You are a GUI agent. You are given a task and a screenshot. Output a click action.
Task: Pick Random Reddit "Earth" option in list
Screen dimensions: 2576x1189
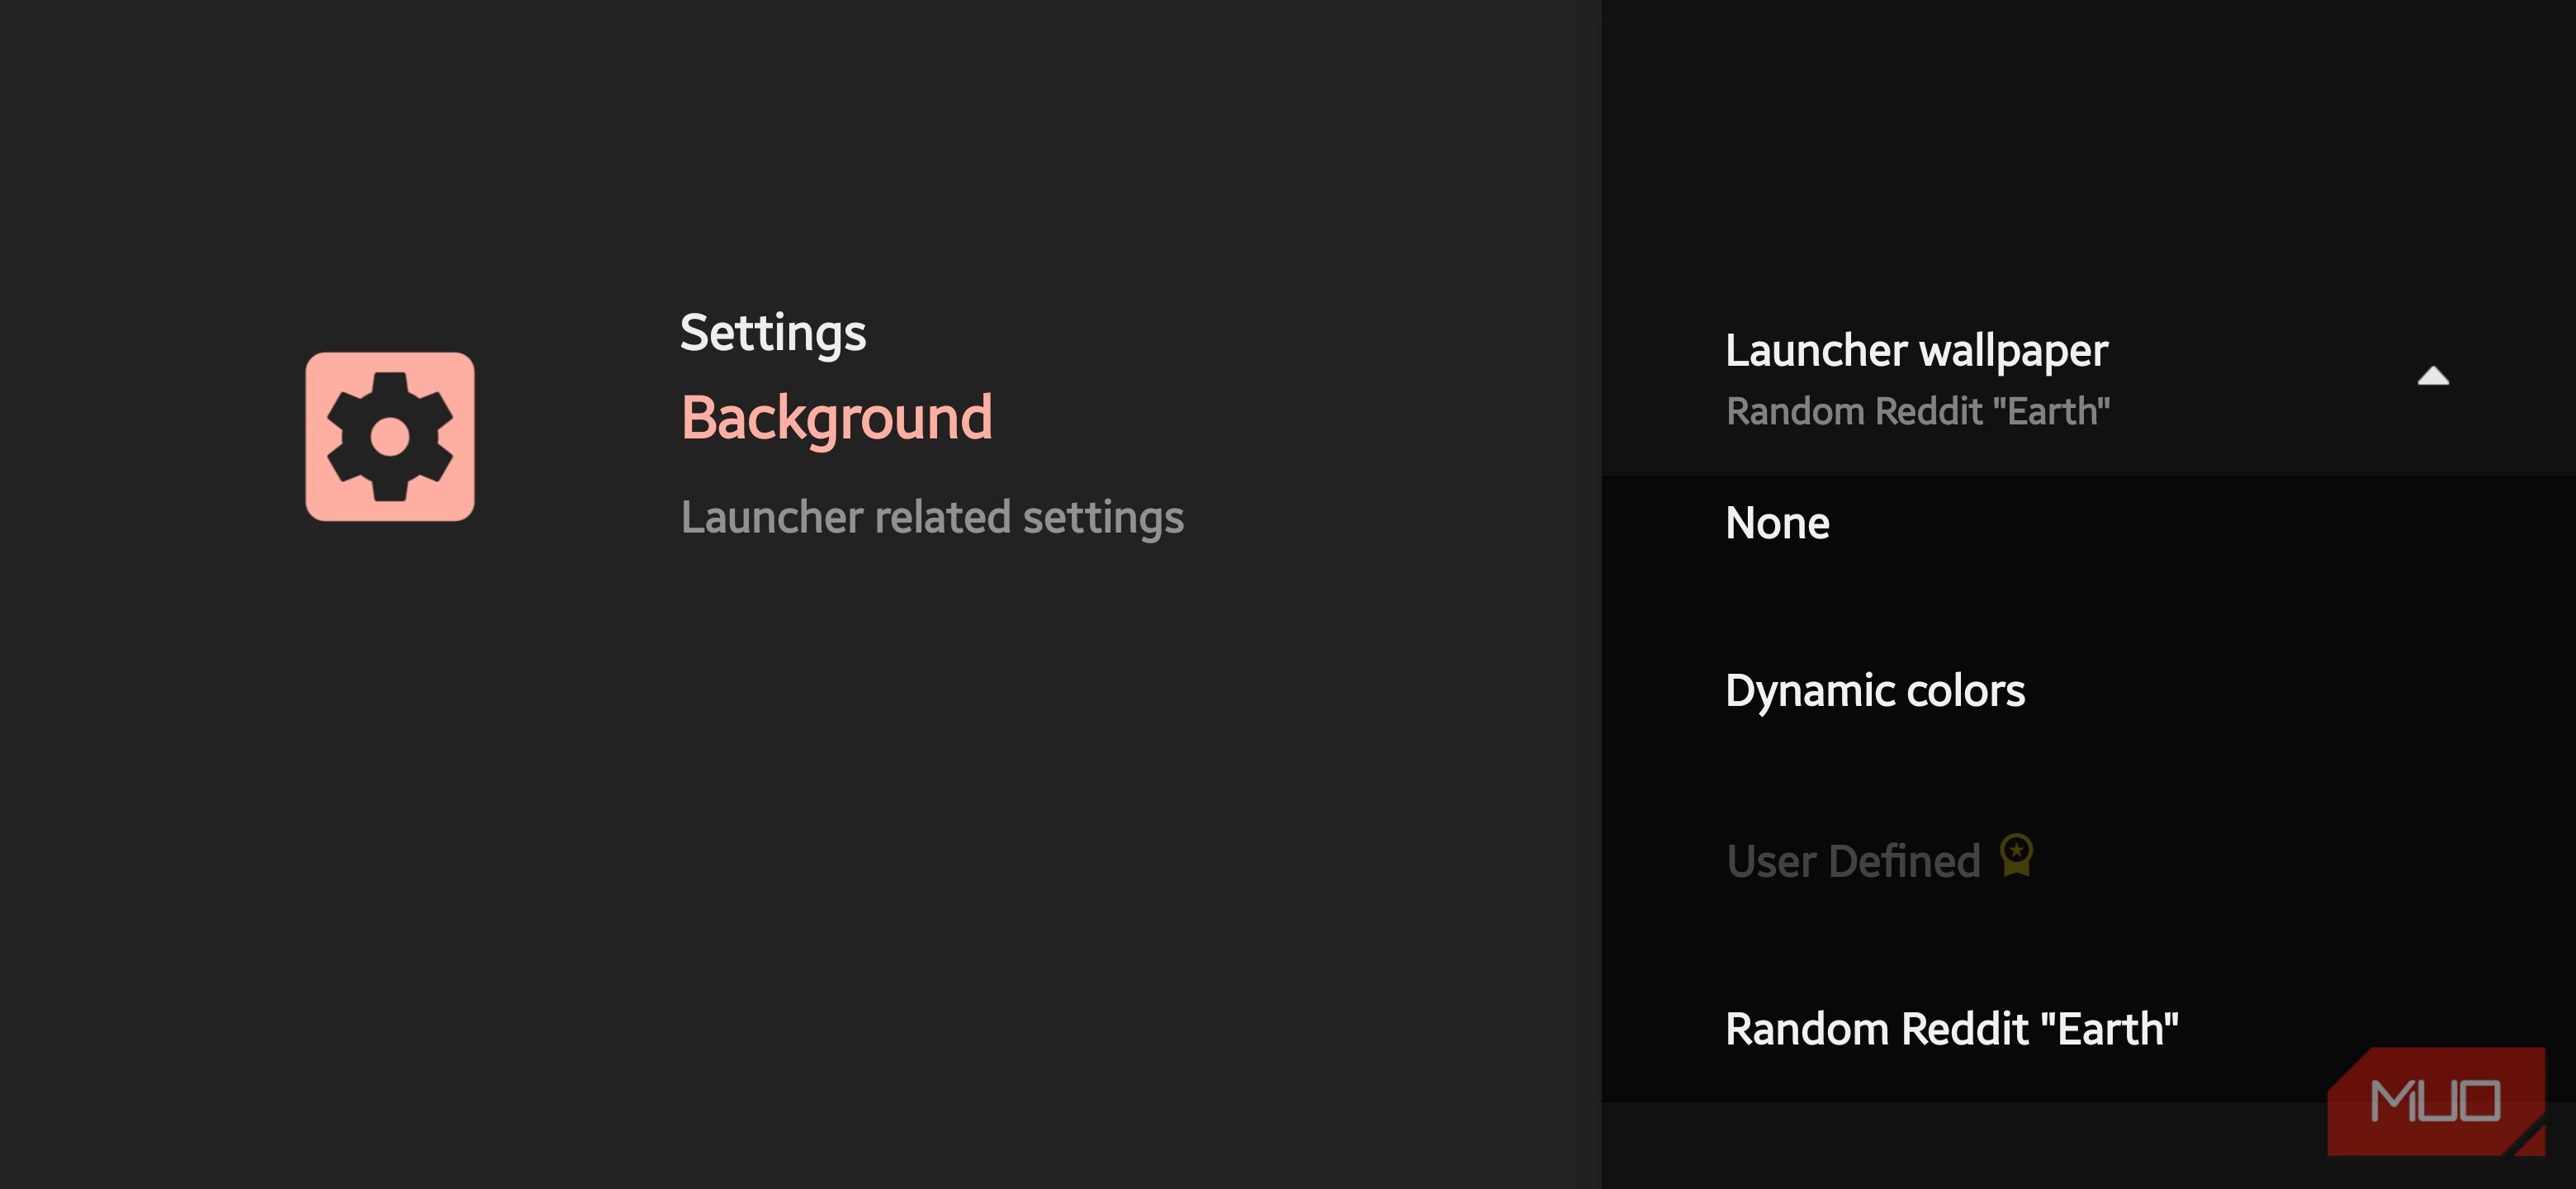pos(2088,1028)
